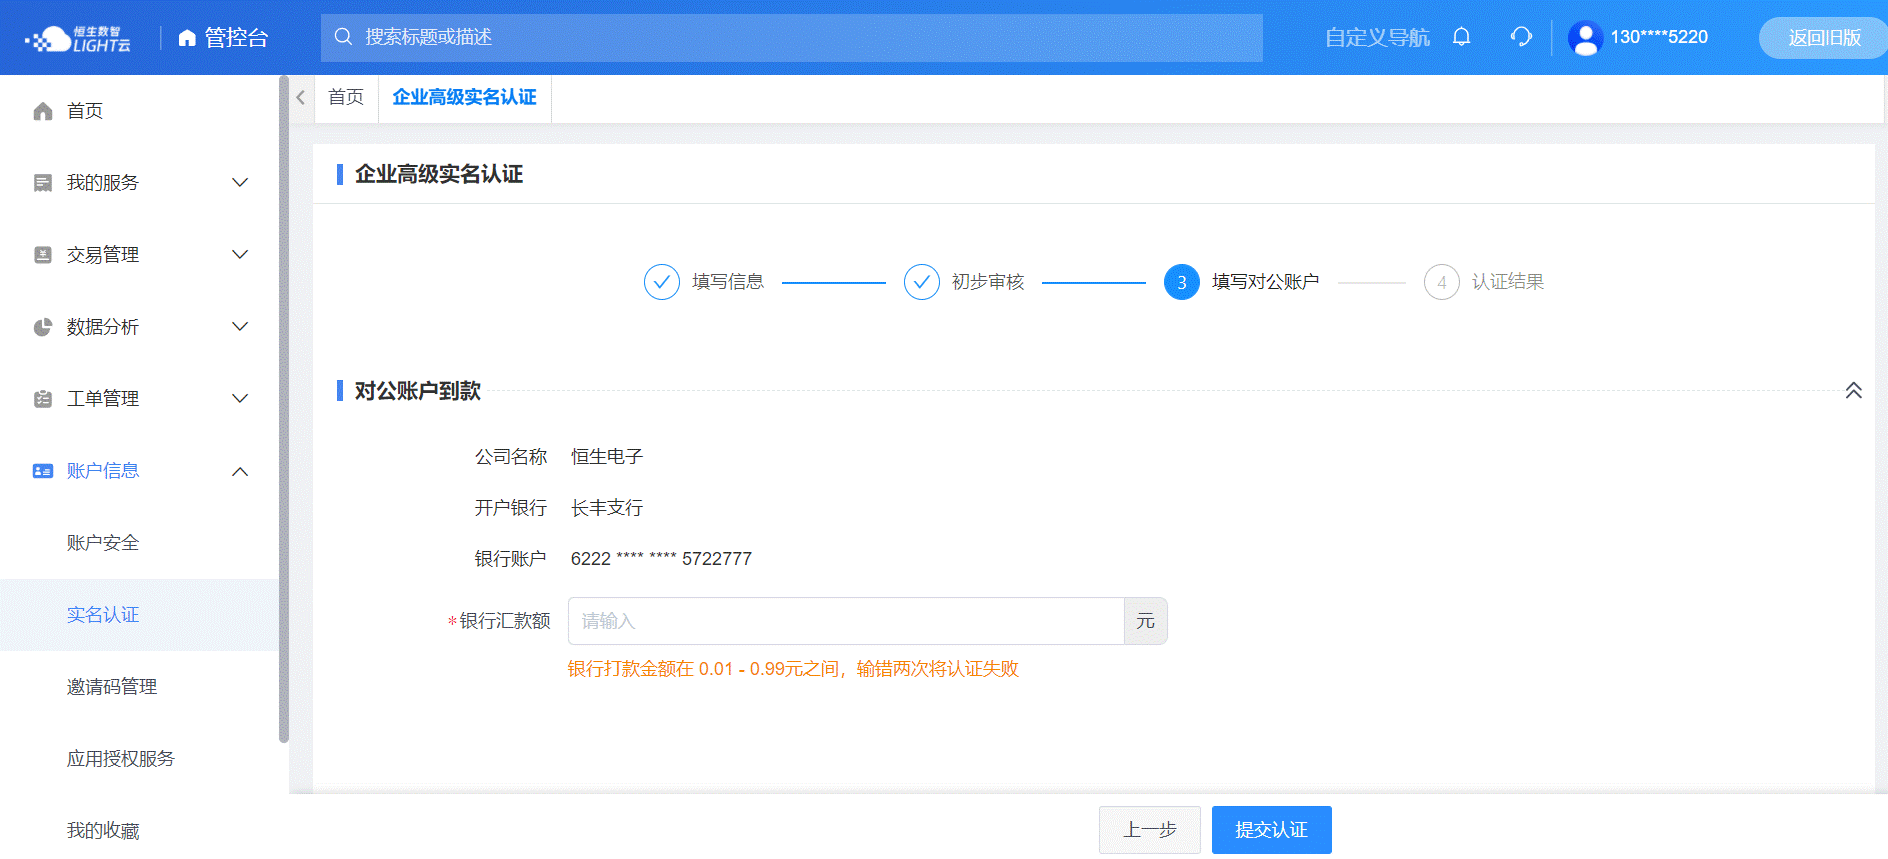Screen dimensions: 1888x859
Task: Click the 上一步 button
Action: (x=1150, y=830)
